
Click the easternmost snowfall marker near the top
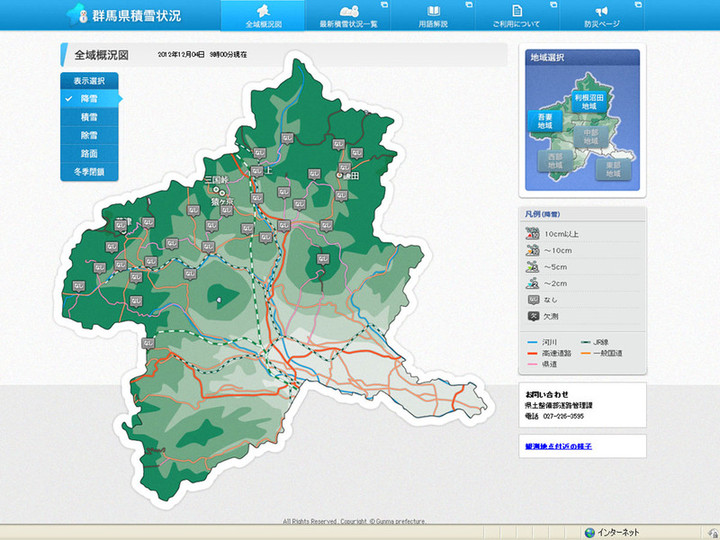click(x=357, y=152)
